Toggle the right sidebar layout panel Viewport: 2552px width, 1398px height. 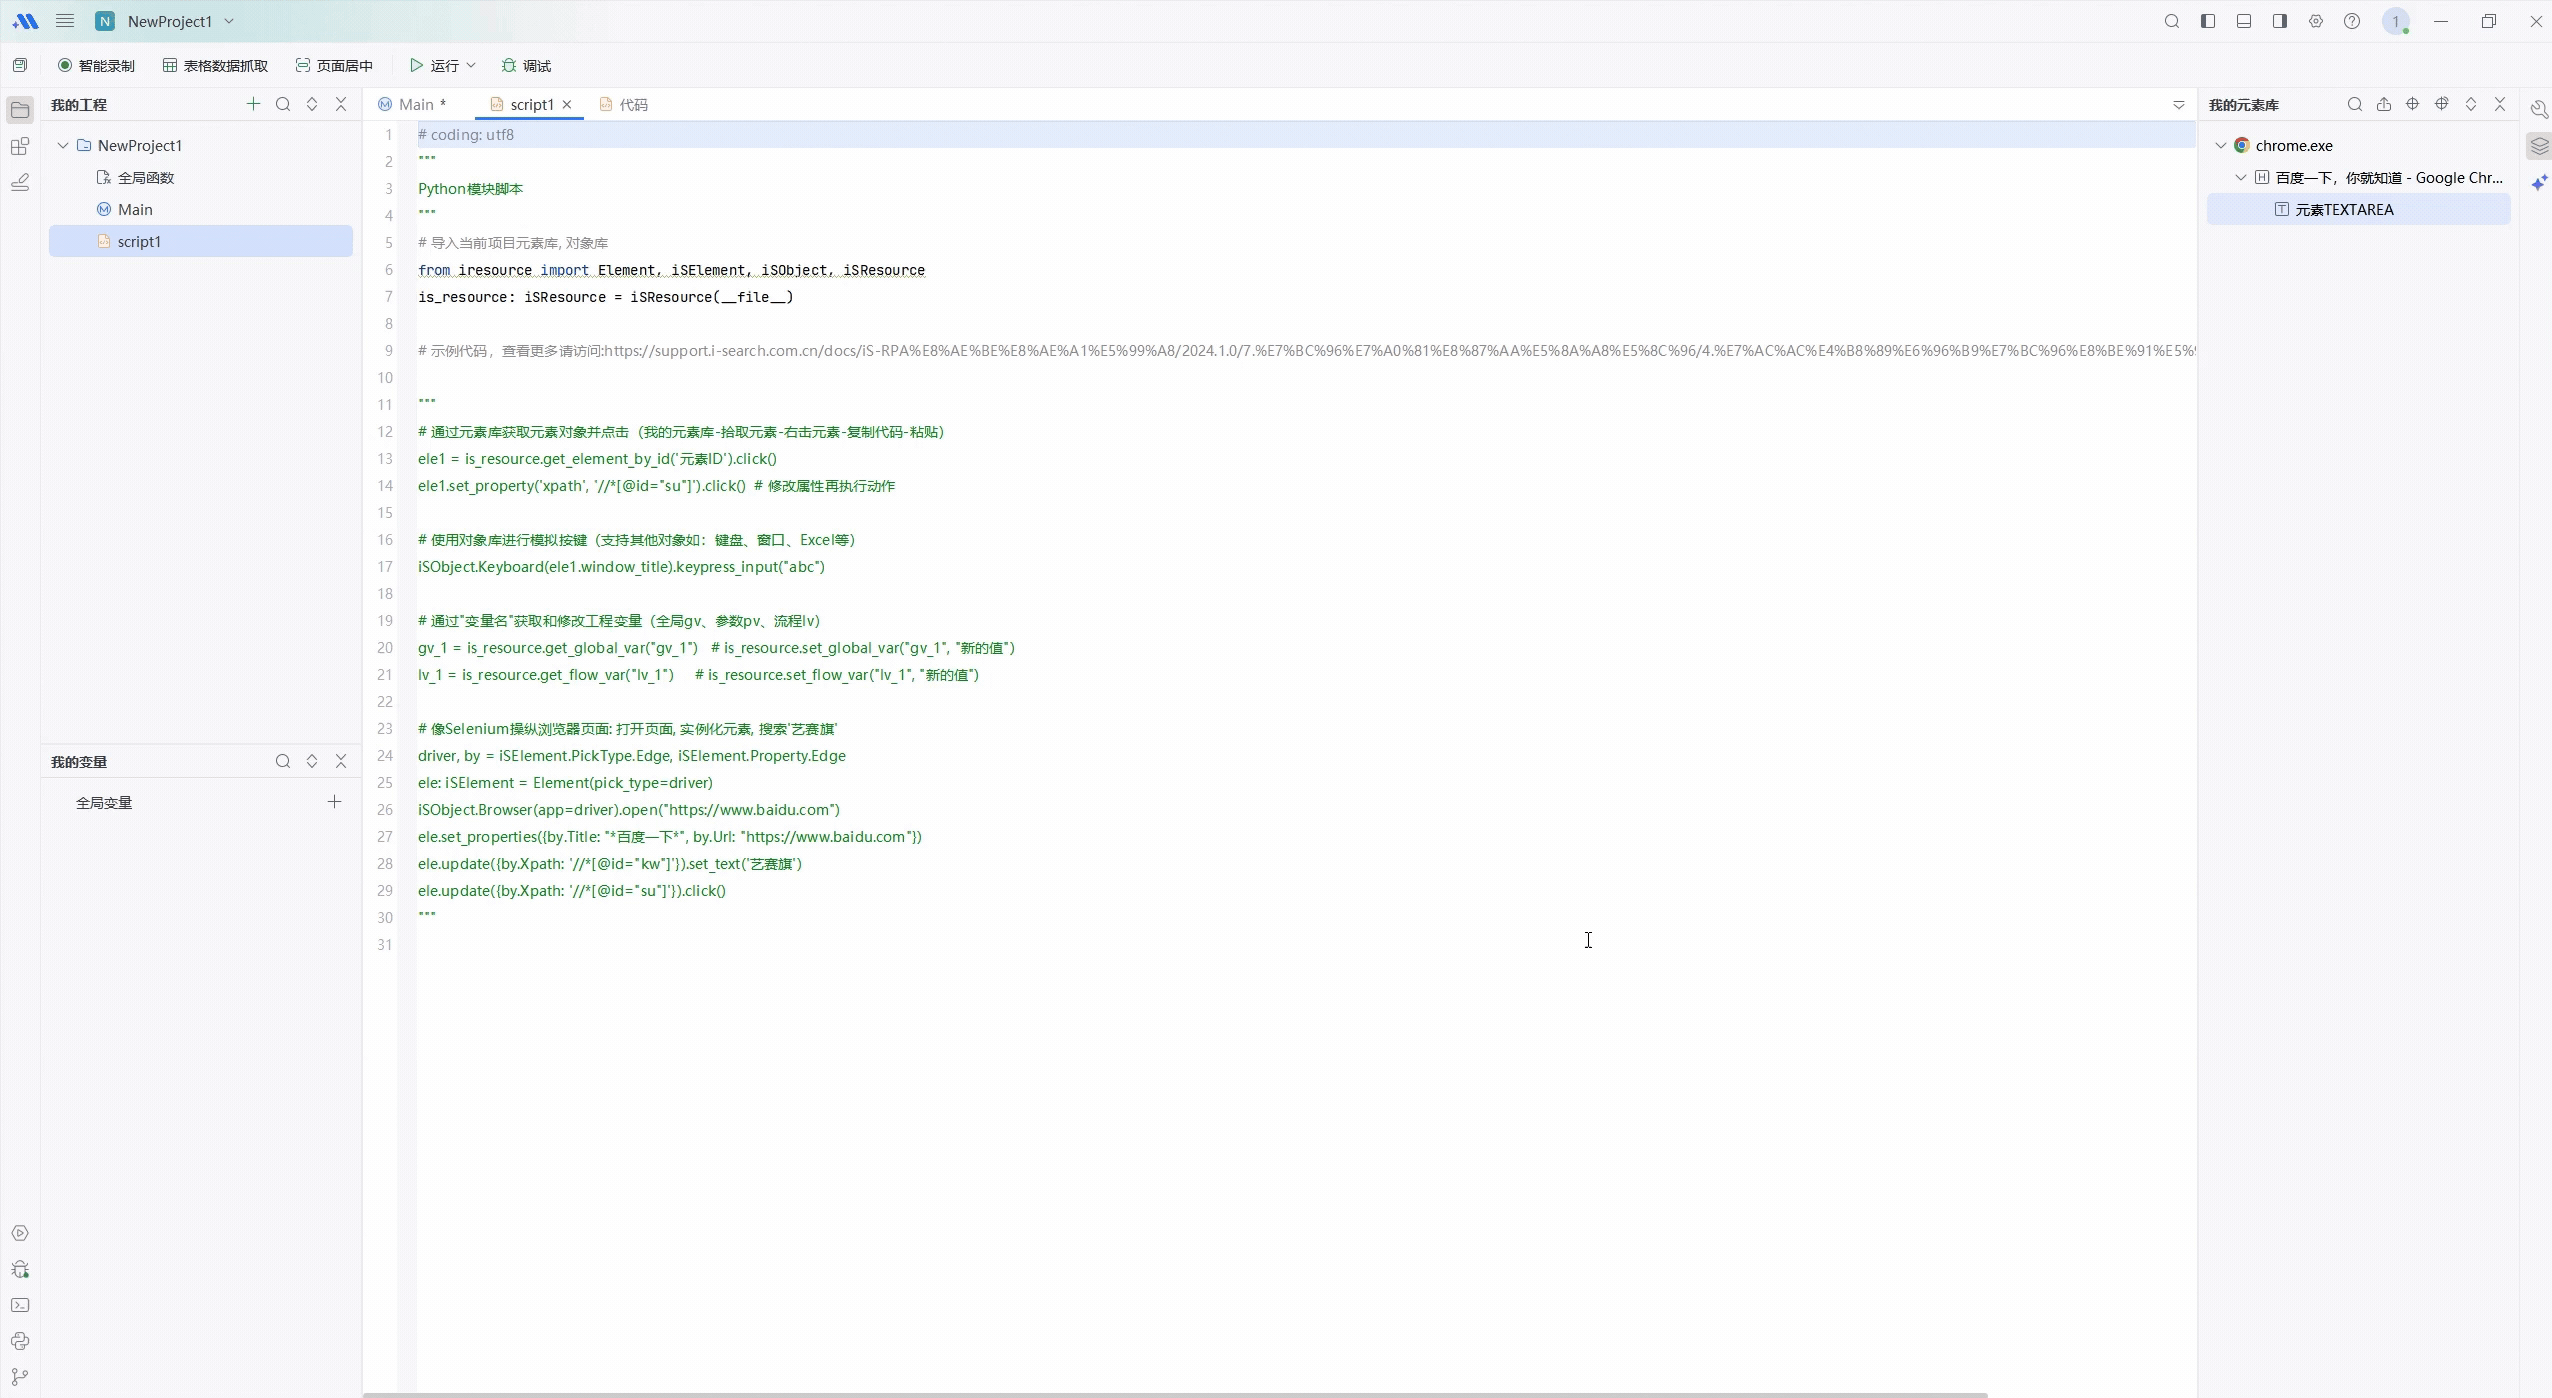pyautogui.click(x=2280, y=21)
